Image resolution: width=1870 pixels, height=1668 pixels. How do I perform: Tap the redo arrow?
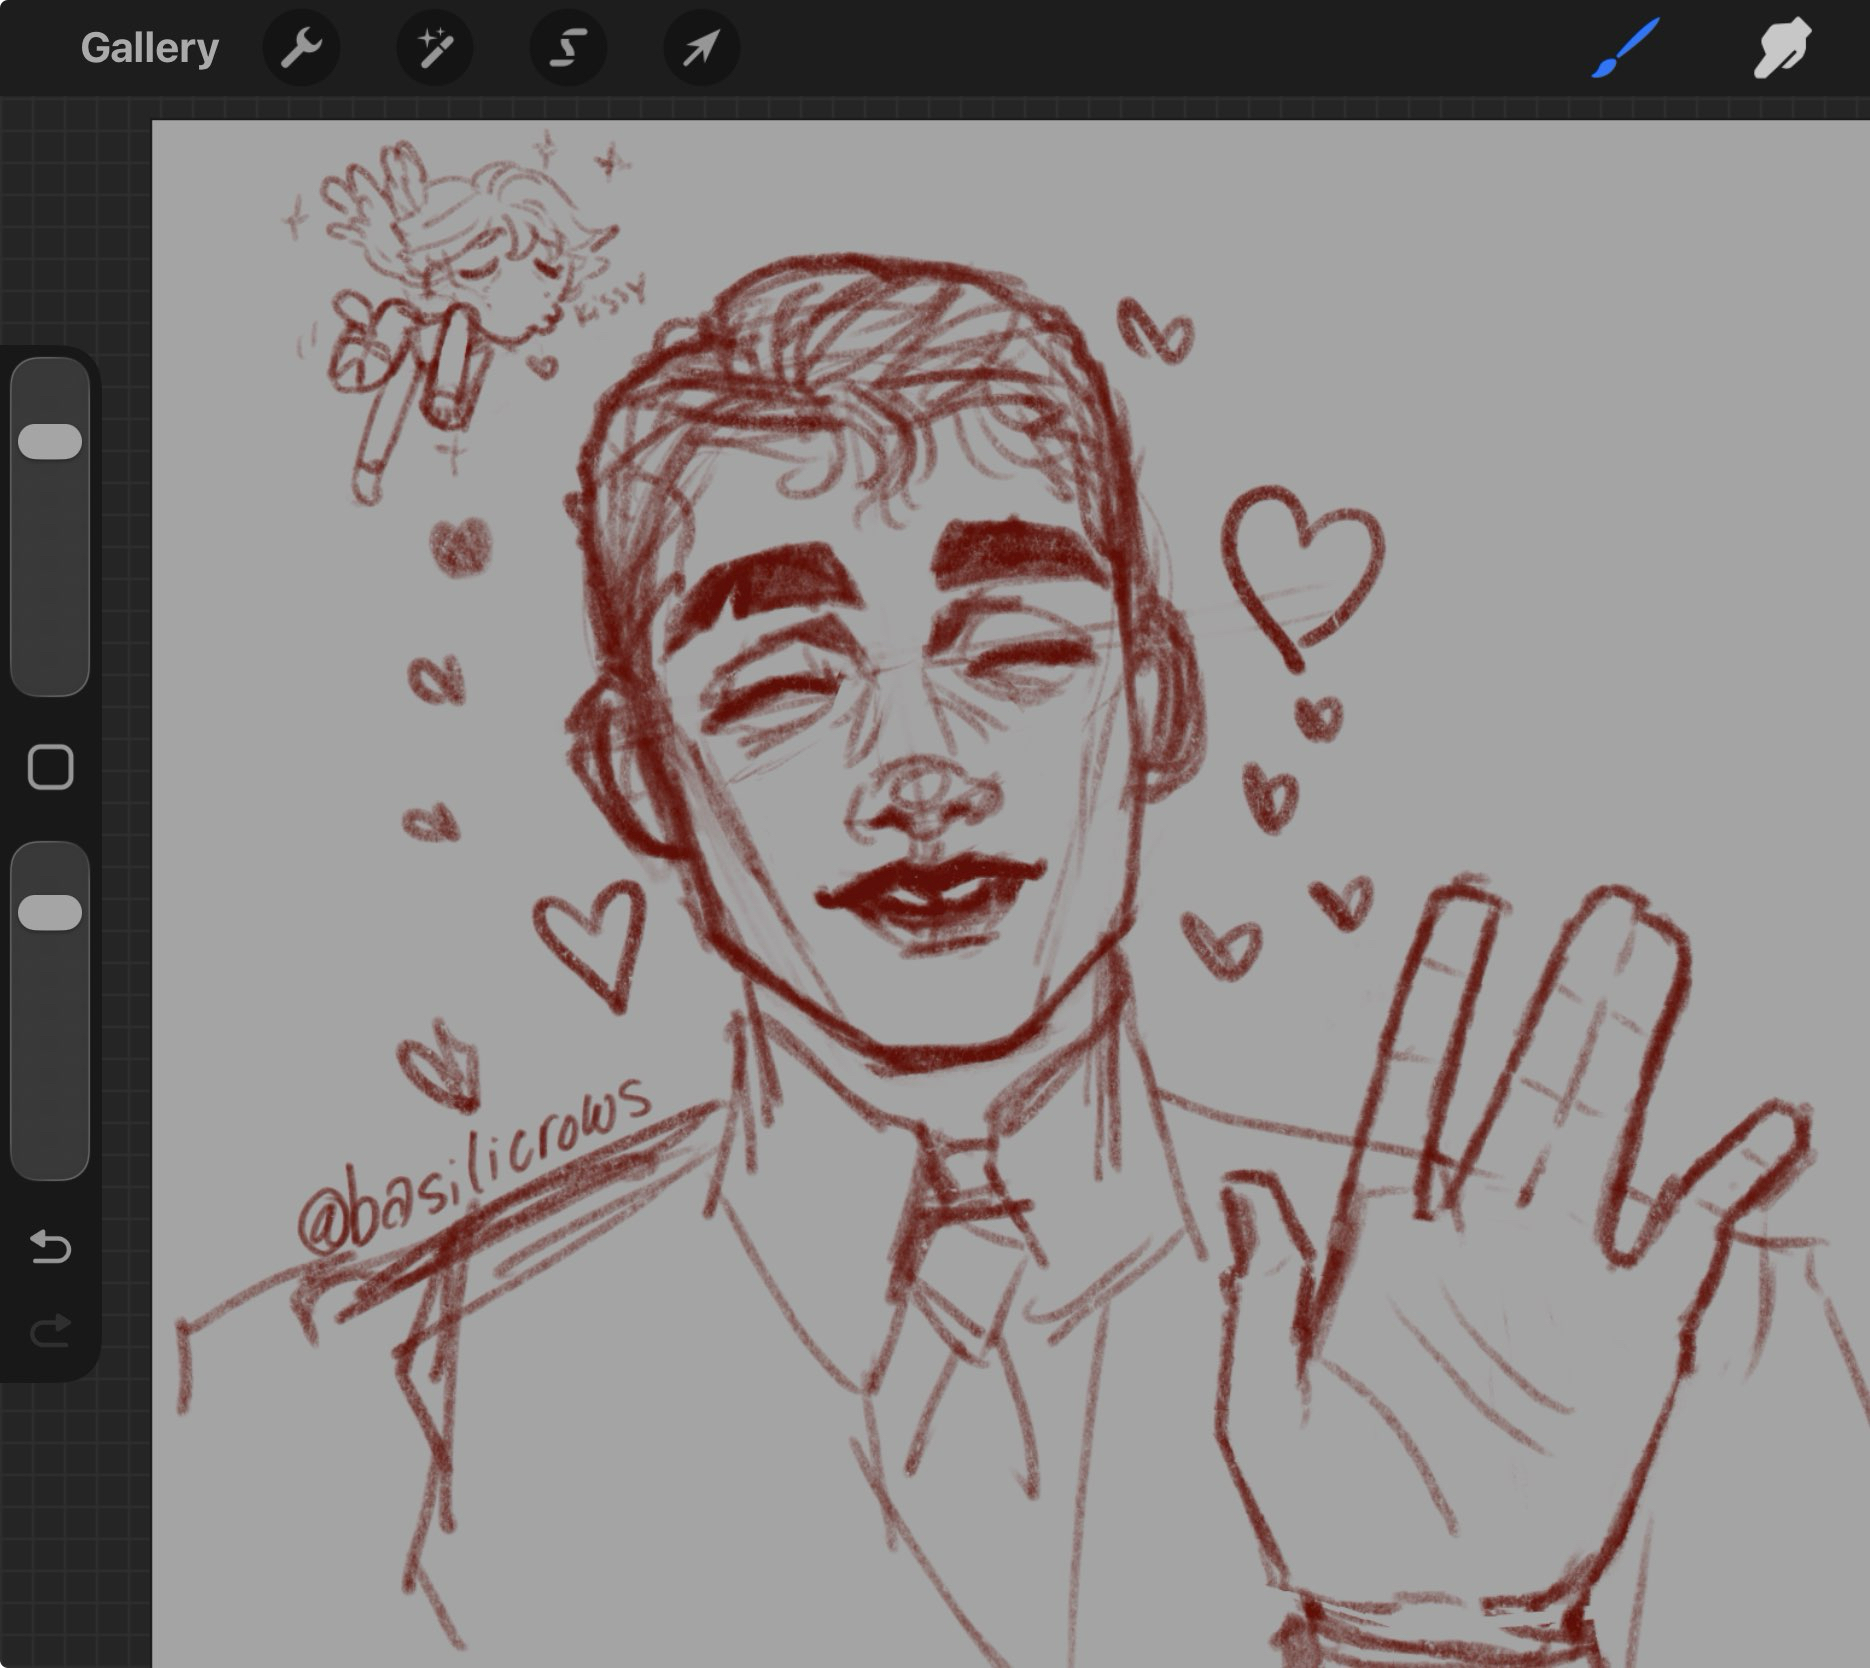50,1330
